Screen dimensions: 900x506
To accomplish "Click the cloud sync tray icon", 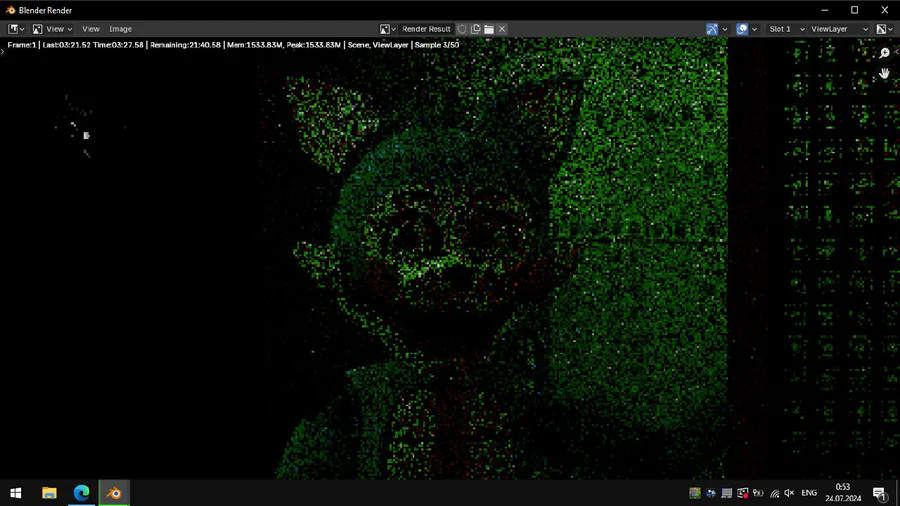I will [x=711, y=493].
